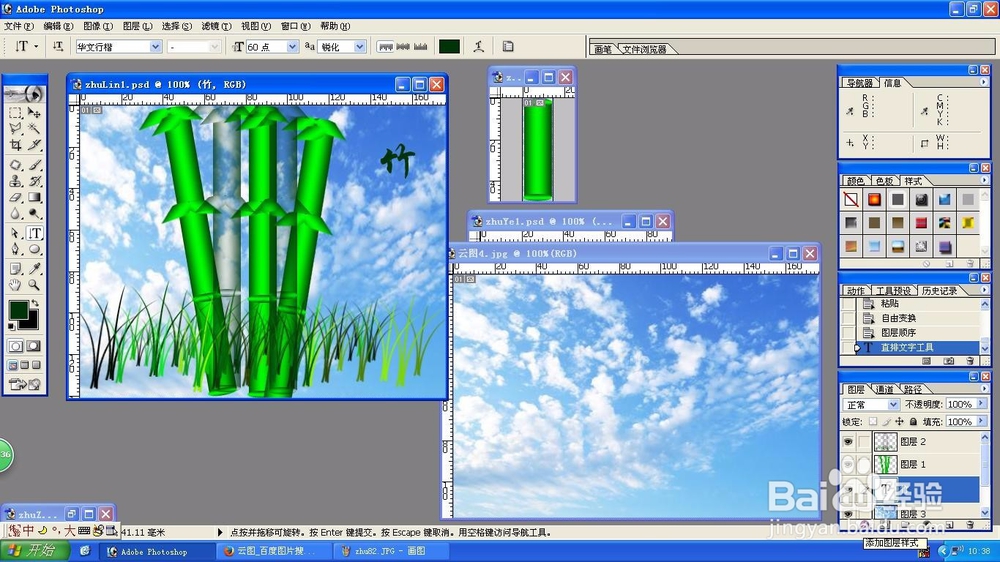Open the Layers panel flyout menu arrow
1000x562 pixels.
coord(983,388)
